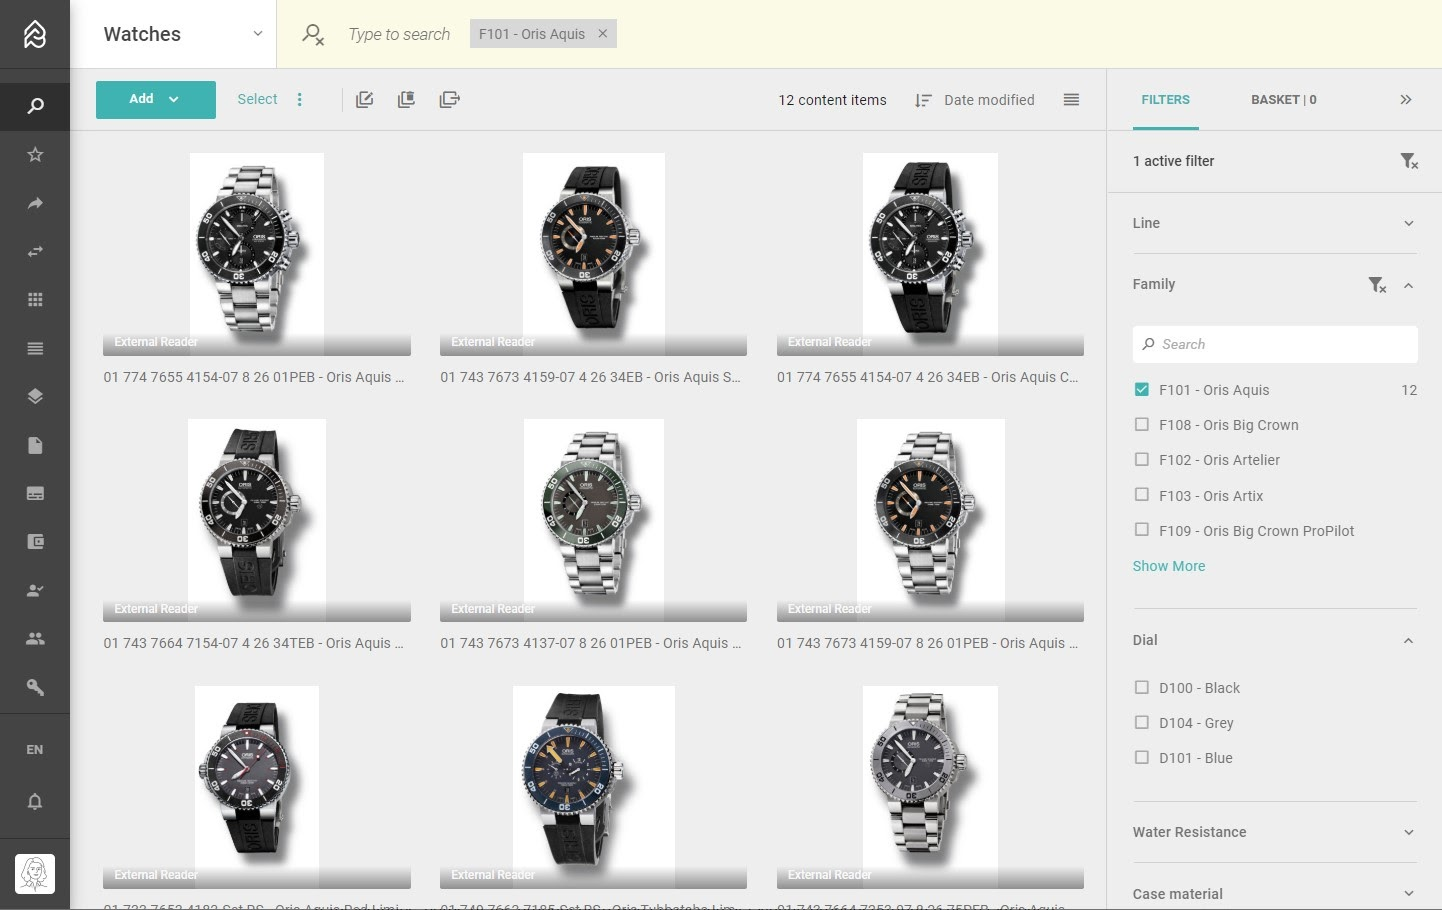
Task: Check F103 - Oris Artix
Action: pyautogui.click(x=1142, y=494)
